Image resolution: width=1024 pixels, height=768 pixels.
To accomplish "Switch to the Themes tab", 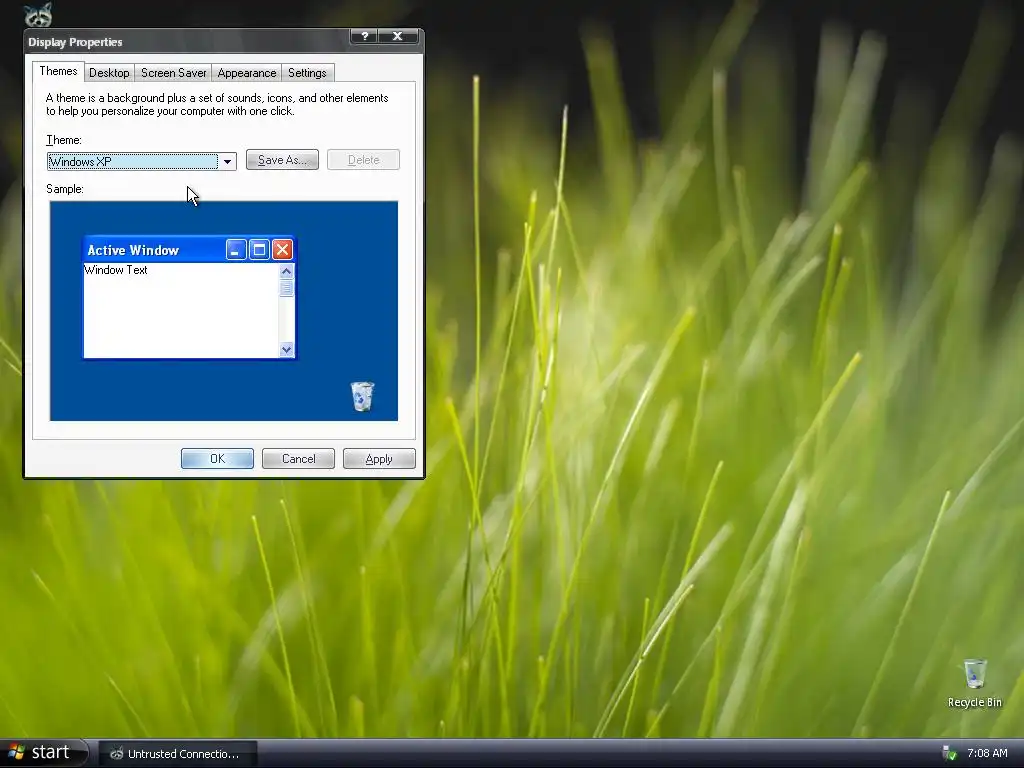I will tap(58, 71).
